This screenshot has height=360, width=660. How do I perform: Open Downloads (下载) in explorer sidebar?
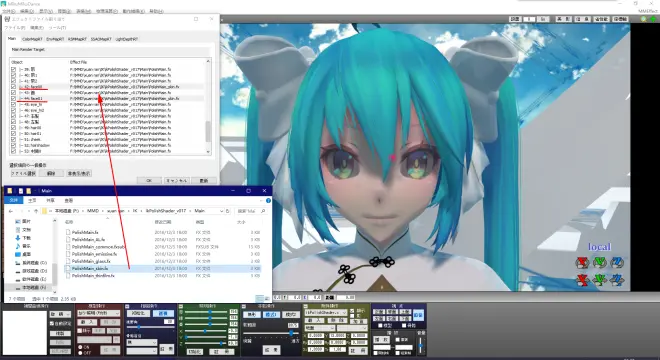[x=24, y=238]
